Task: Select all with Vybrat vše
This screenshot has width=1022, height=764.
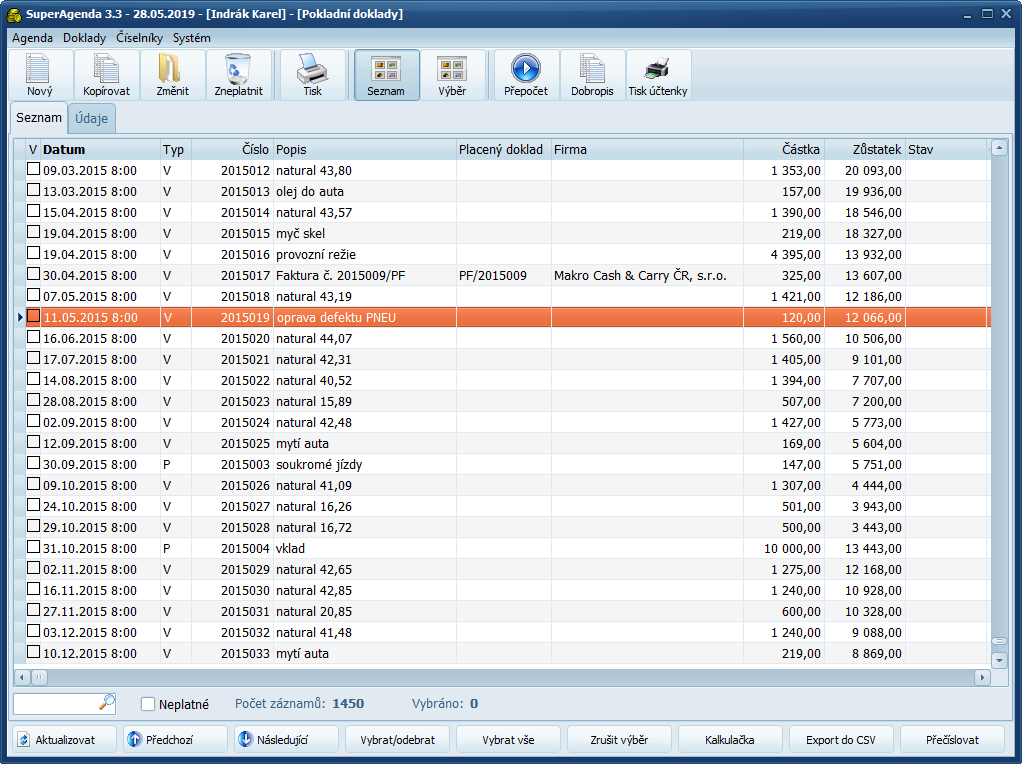Action: tap(508, 739)
